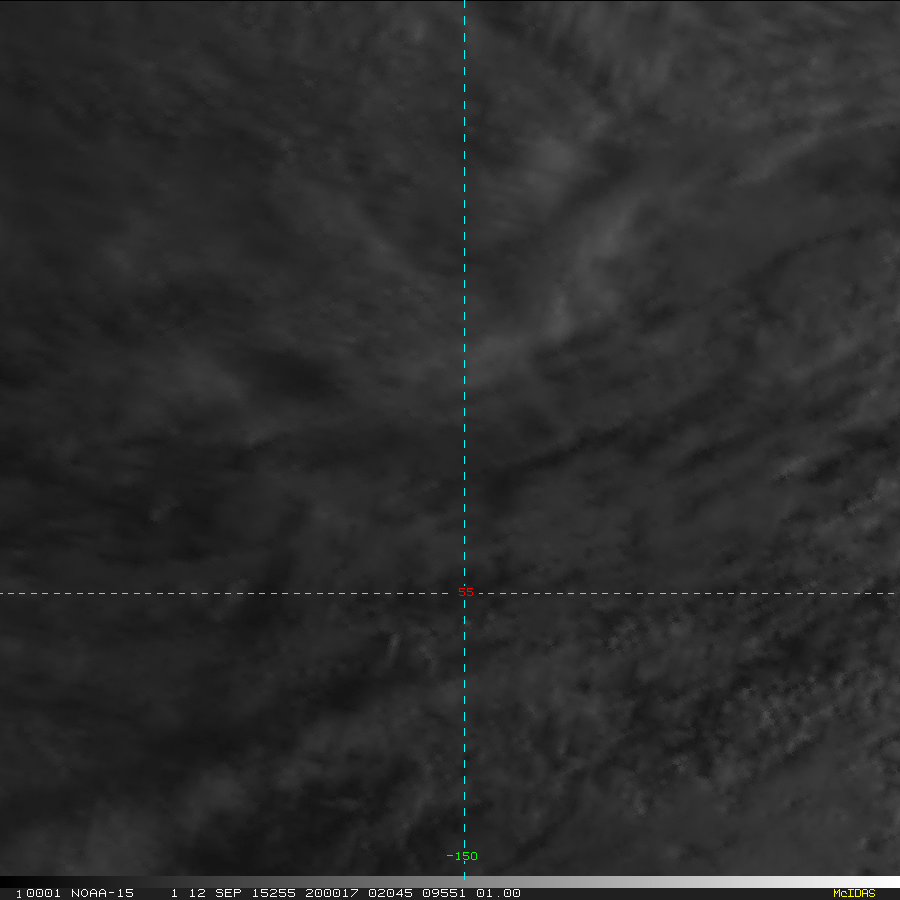Click the yellow 1 at bottom-left corner
This screenshot has width=900, height=900.
click(x=19, y=894)
